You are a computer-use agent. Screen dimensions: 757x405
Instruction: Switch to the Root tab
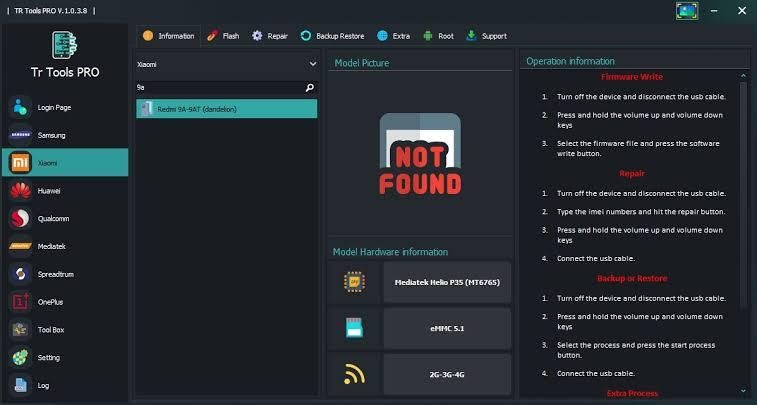coord(438,36)
